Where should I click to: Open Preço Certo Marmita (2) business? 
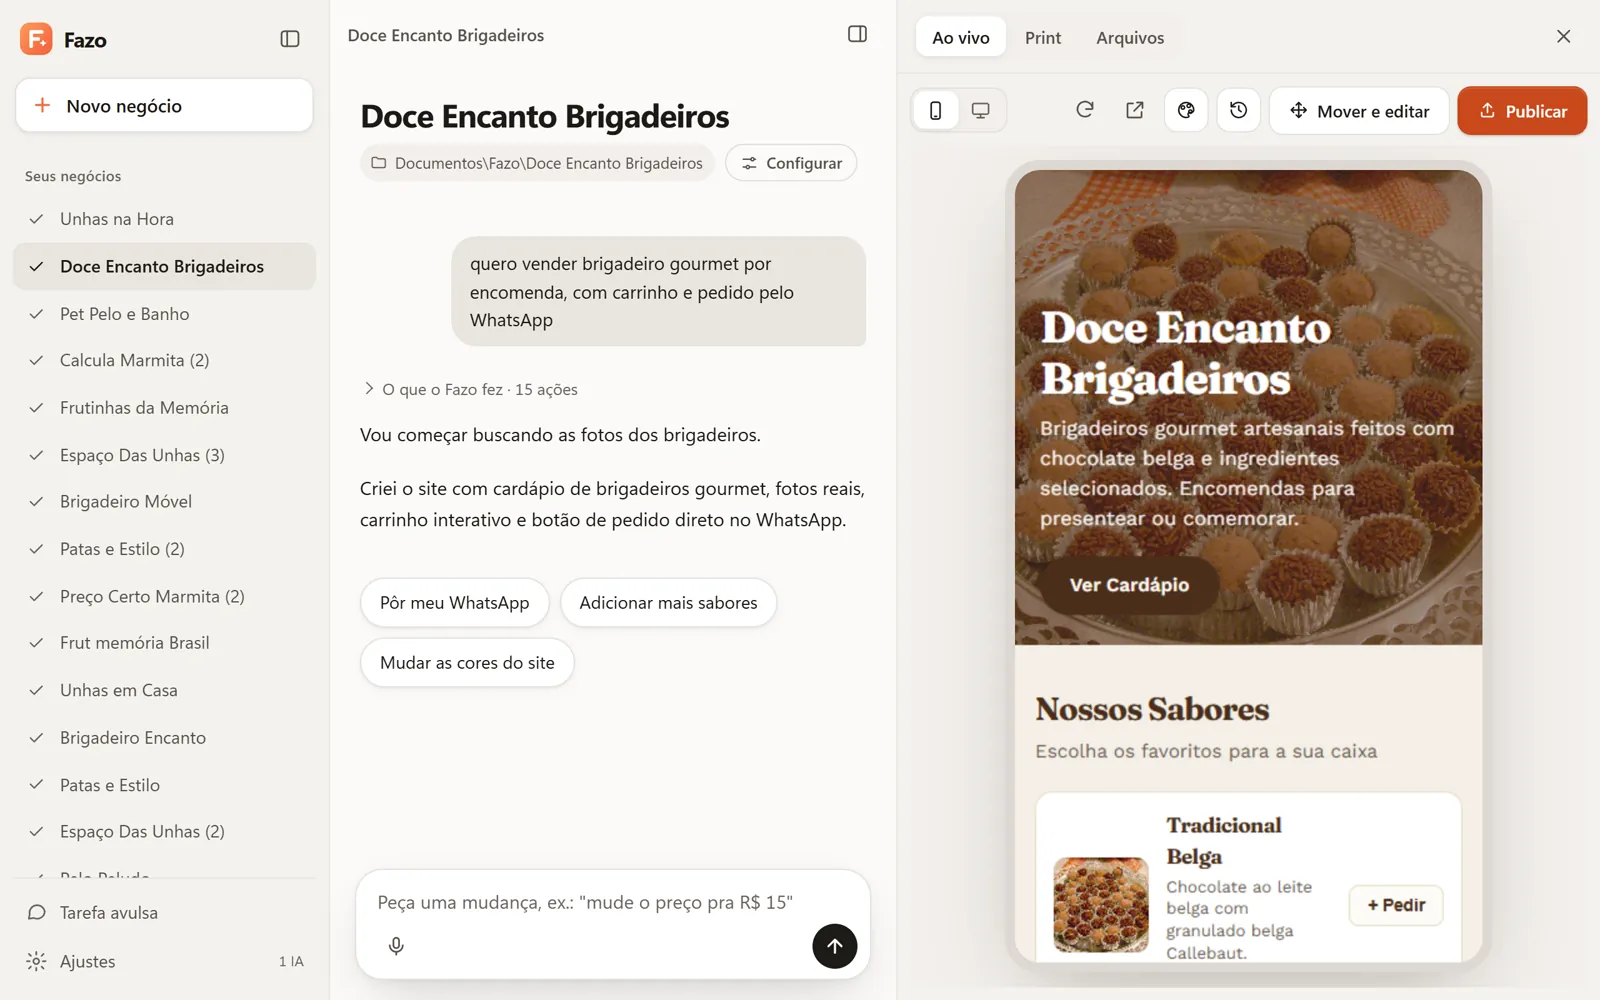pos(164,597)
